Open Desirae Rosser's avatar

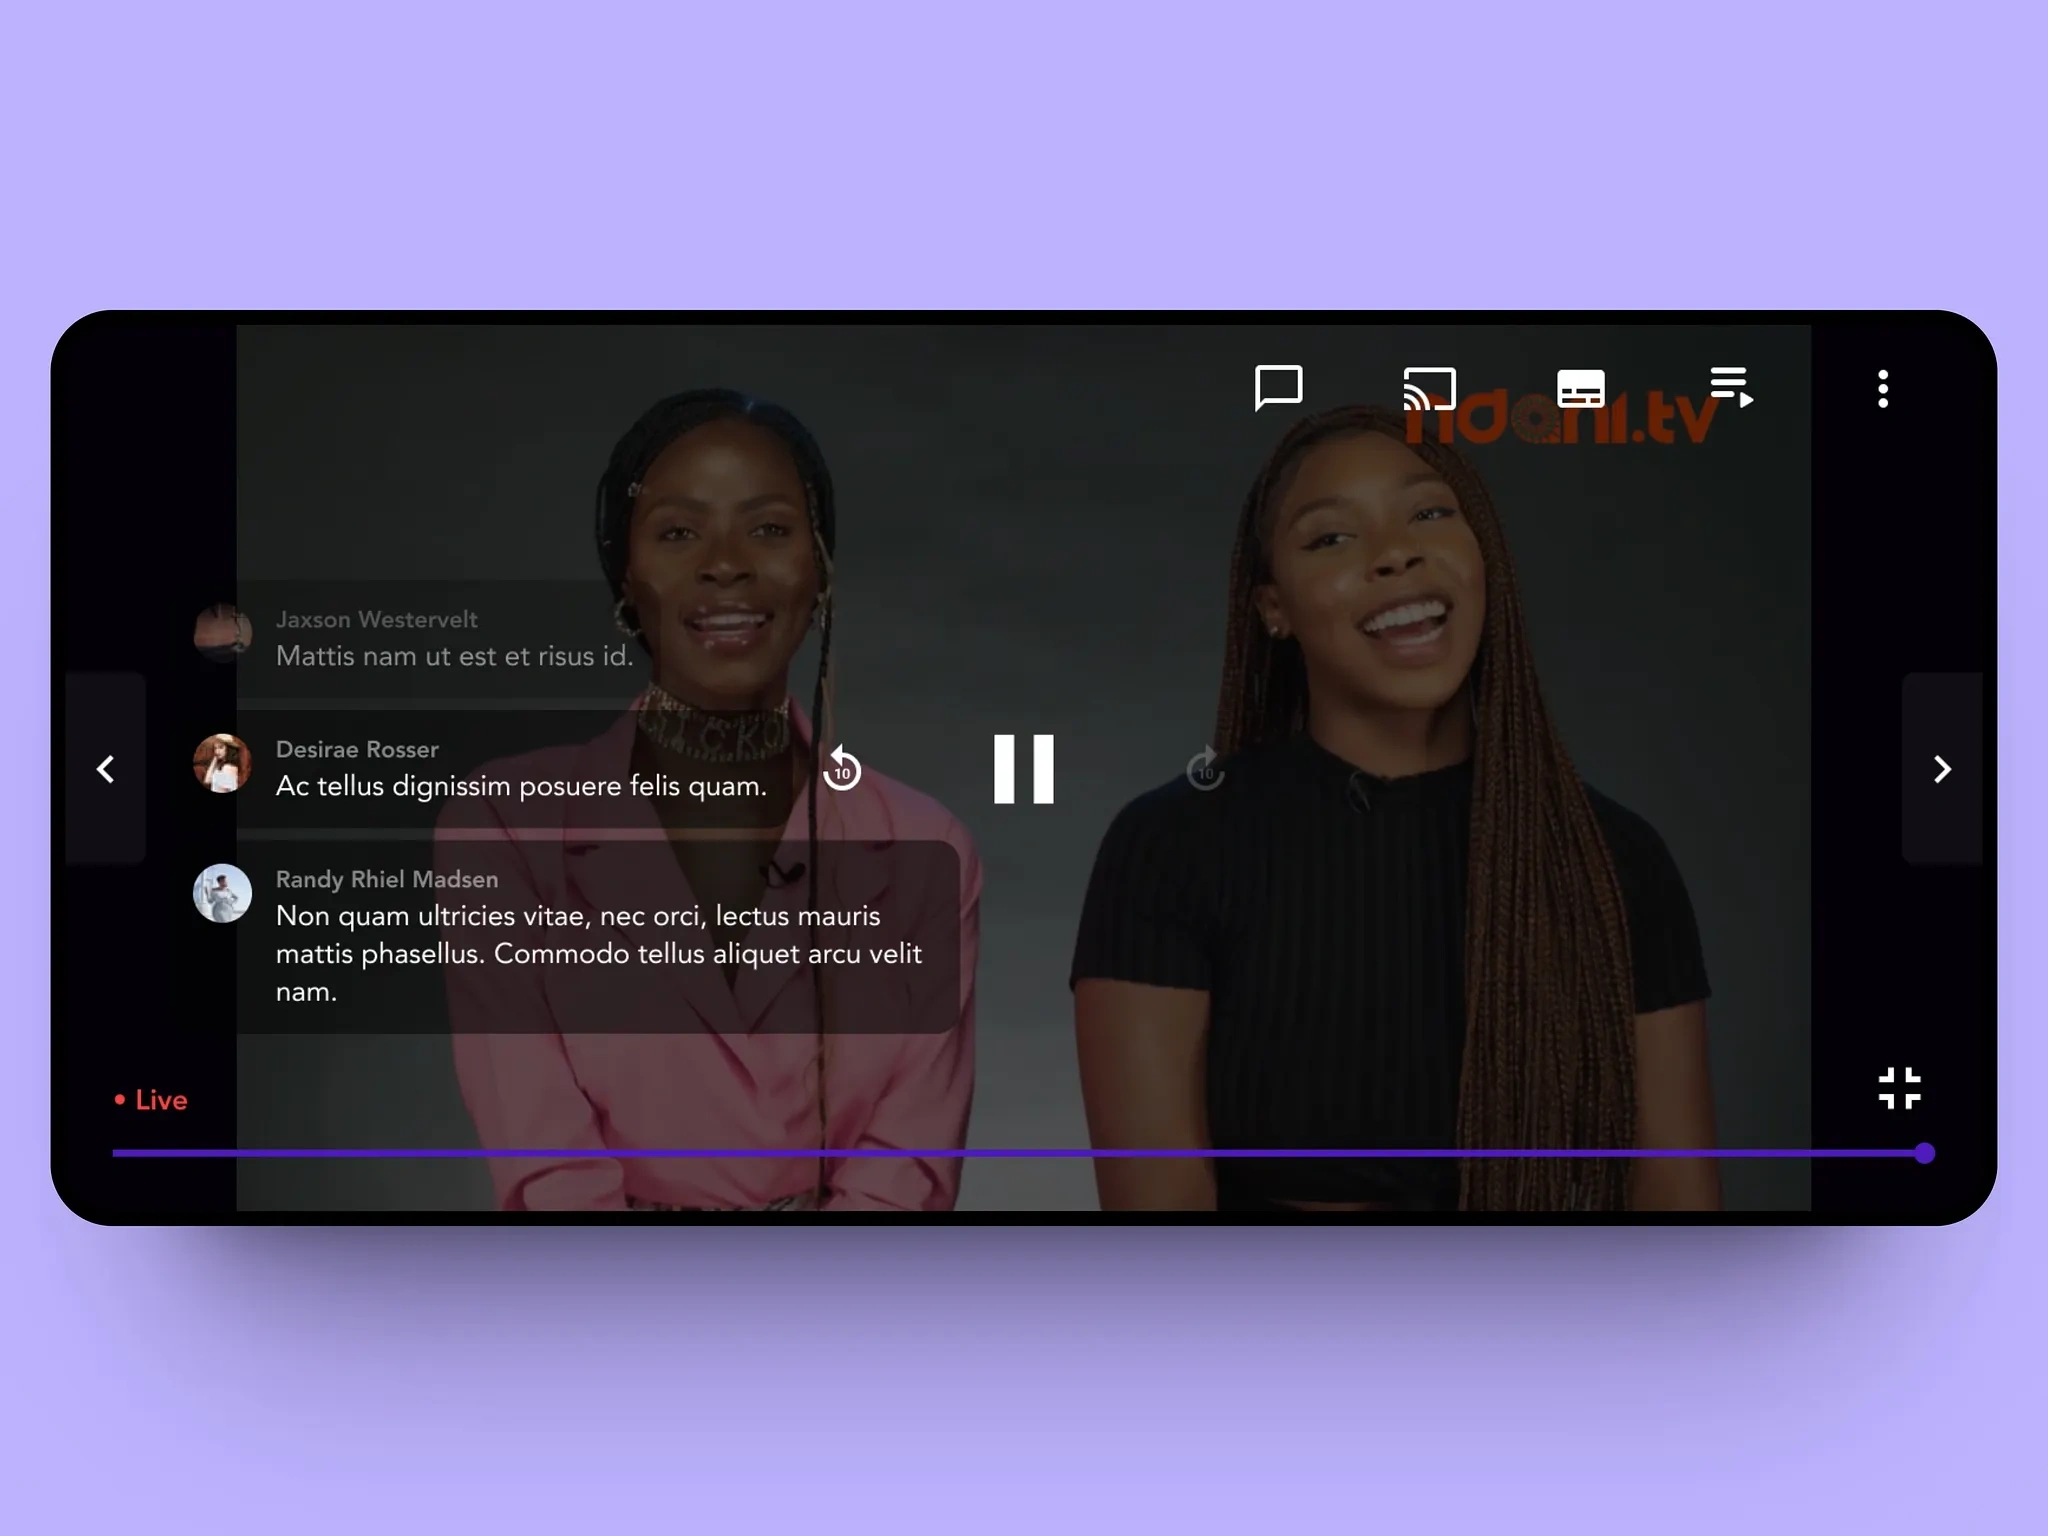[x=222, y=763]
